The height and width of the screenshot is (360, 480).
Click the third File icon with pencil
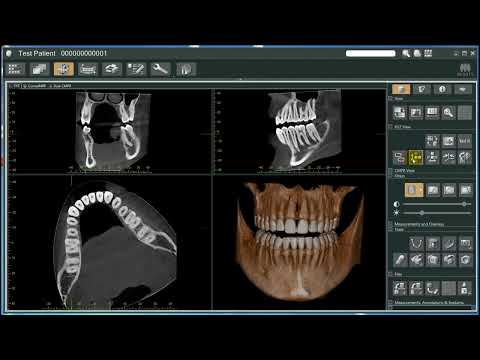(432, 288)
